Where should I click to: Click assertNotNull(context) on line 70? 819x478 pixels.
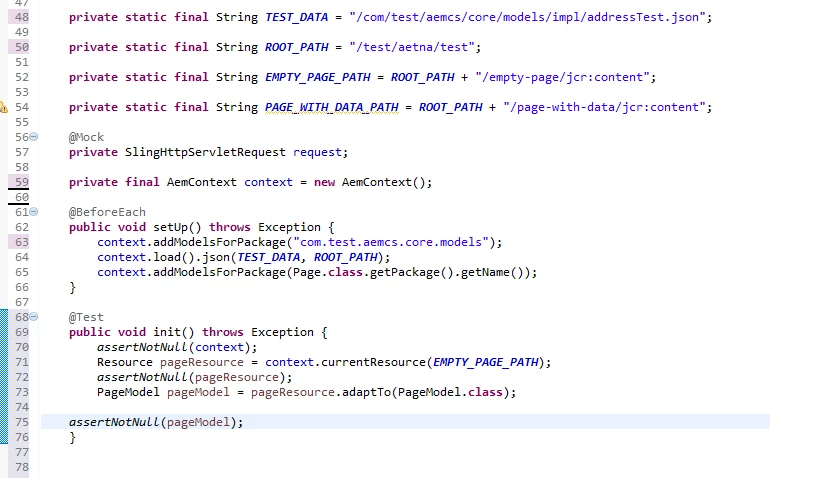point(173,347)
